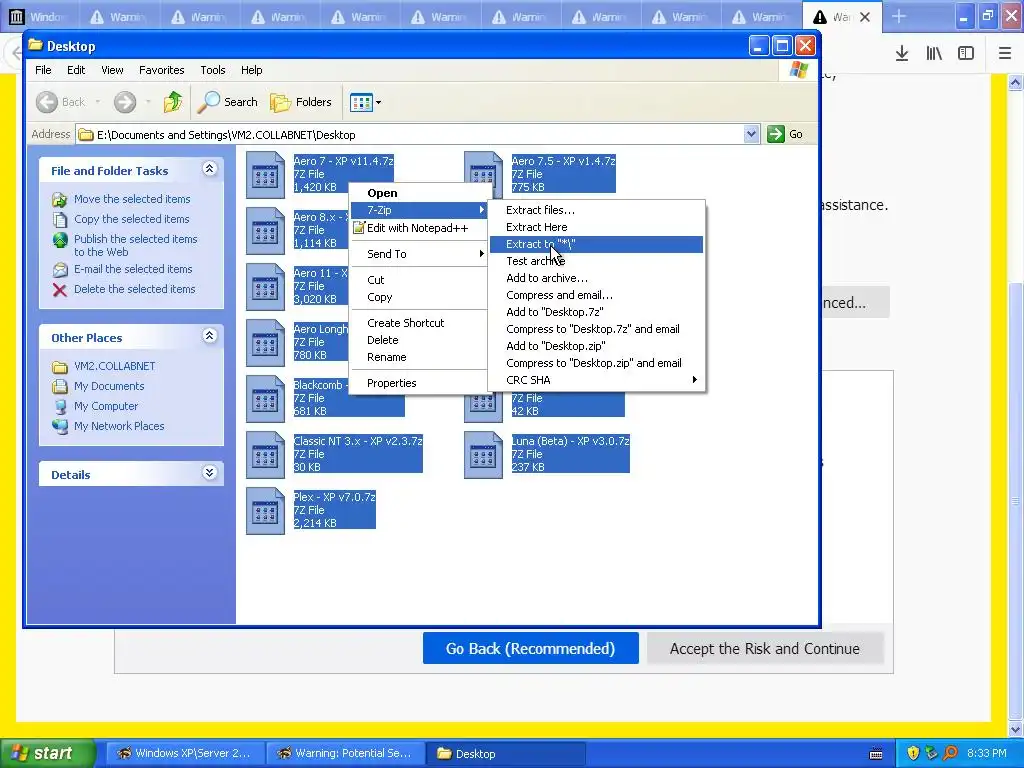Click the address path field
Screen dimensions: 1024x768
pos(410,135)
